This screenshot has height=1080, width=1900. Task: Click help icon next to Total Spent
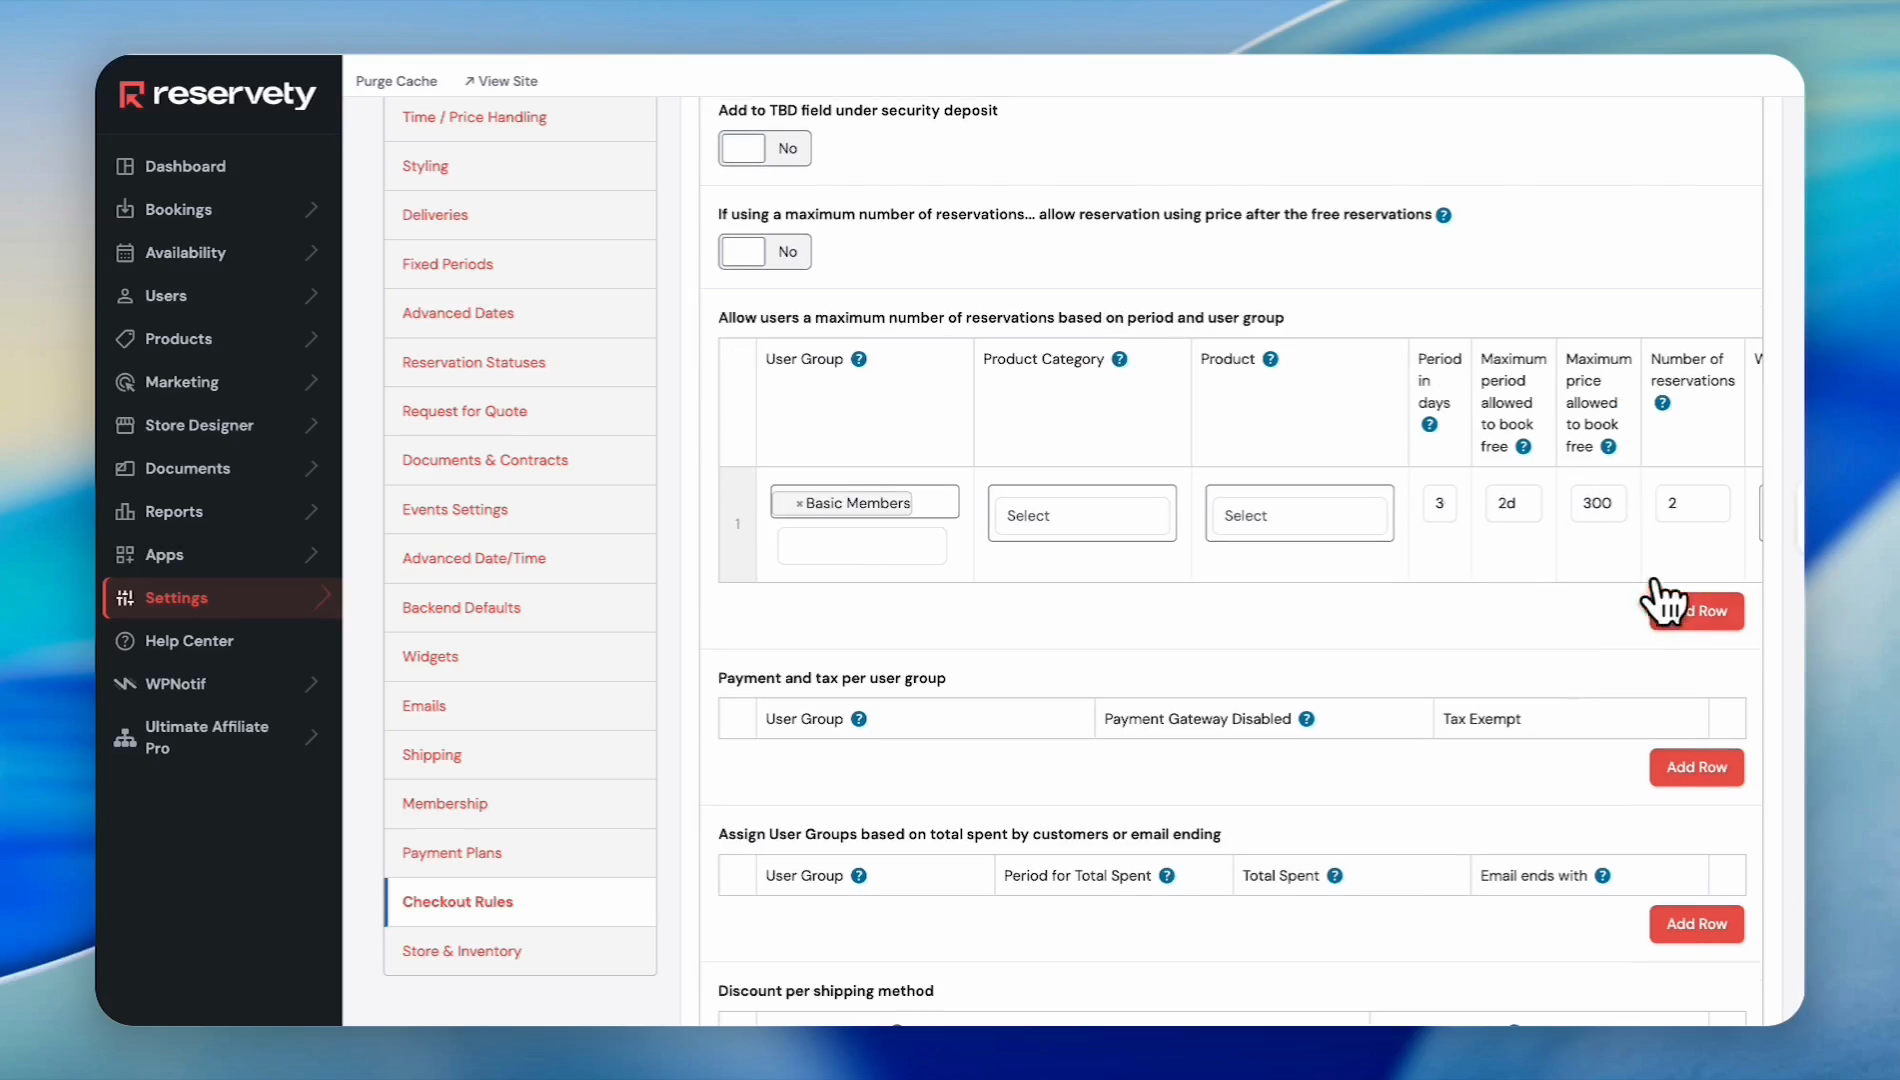(x=1334, y=876)
